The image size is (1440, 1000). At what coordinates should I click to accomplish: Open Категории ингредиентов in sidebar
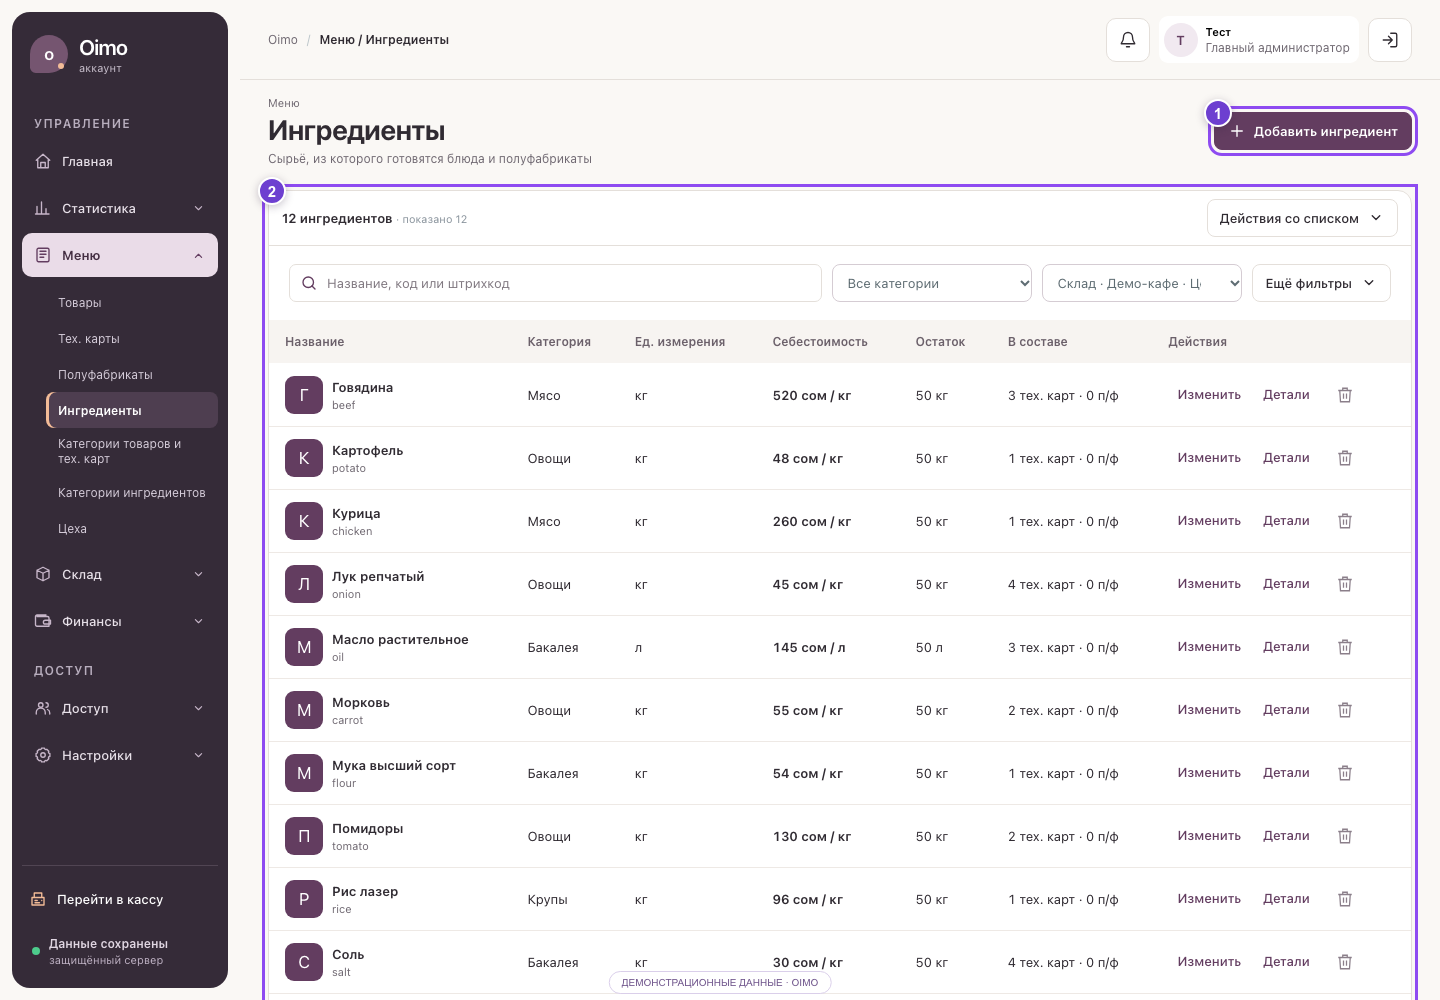pos(132,493)
